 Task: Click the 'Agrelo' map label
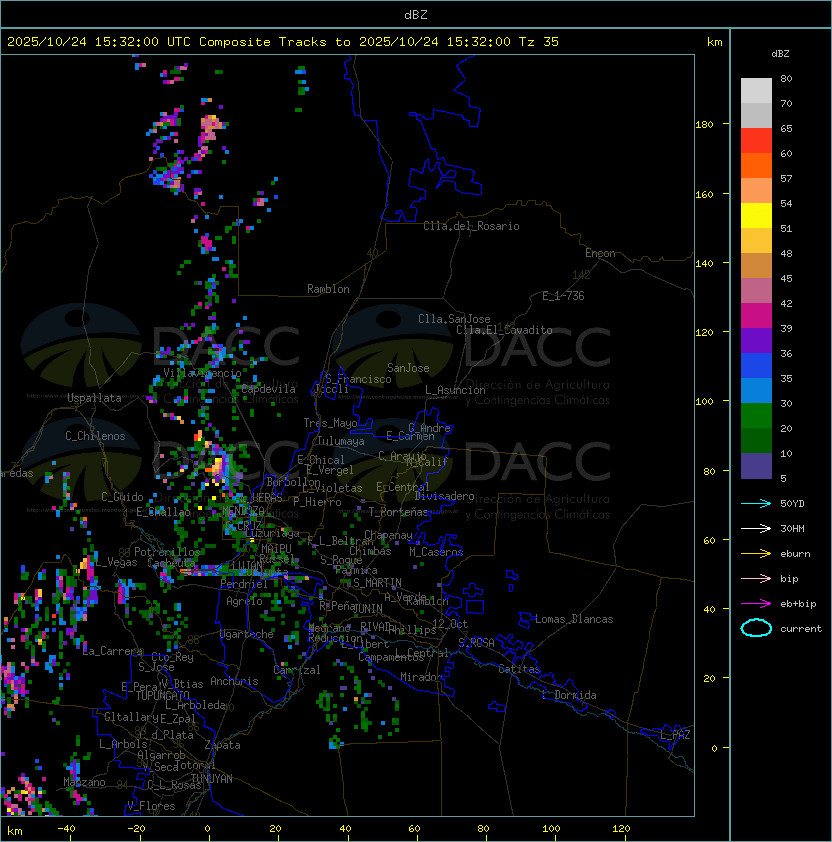[244, 601]
